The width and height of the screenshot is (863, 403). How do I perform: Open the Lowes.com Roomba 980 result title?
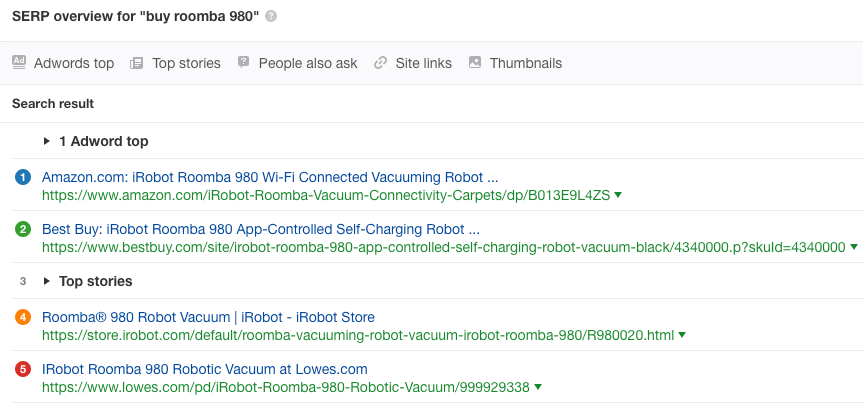(x=205, y=369)
